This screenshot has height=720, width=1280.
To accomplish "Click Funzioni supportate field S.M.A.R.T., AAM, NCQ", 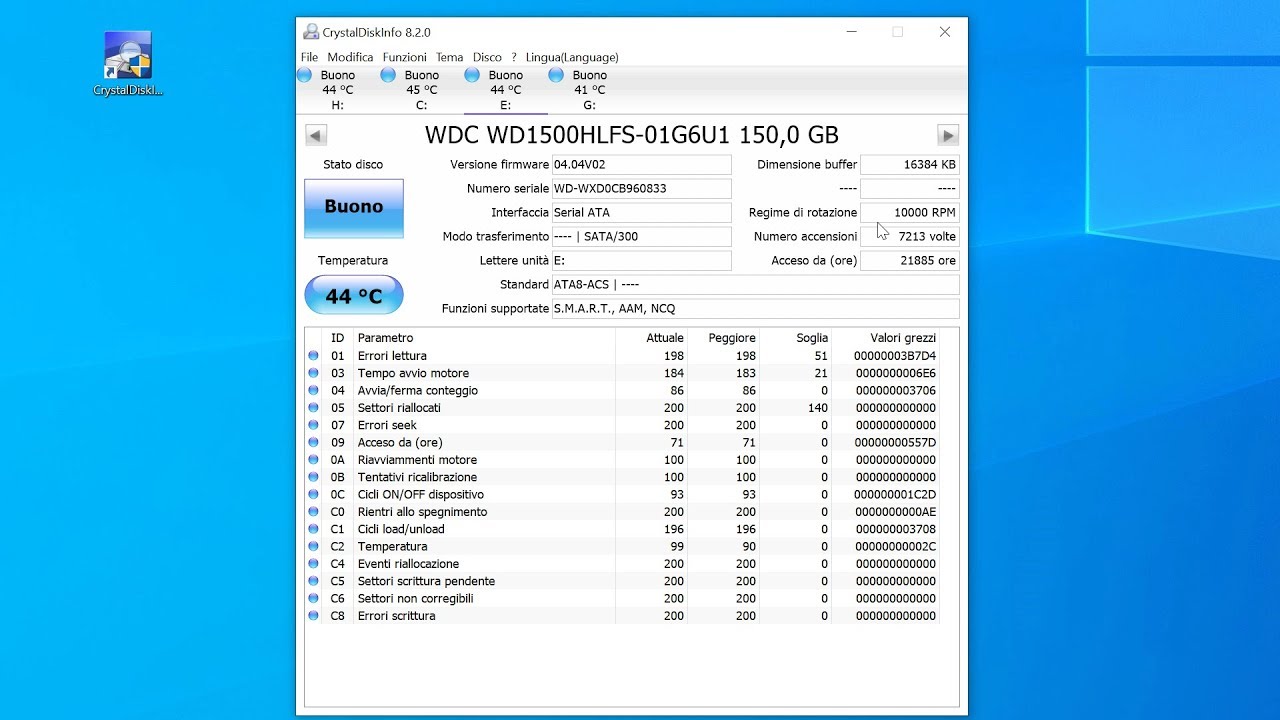I will [755, 308].
